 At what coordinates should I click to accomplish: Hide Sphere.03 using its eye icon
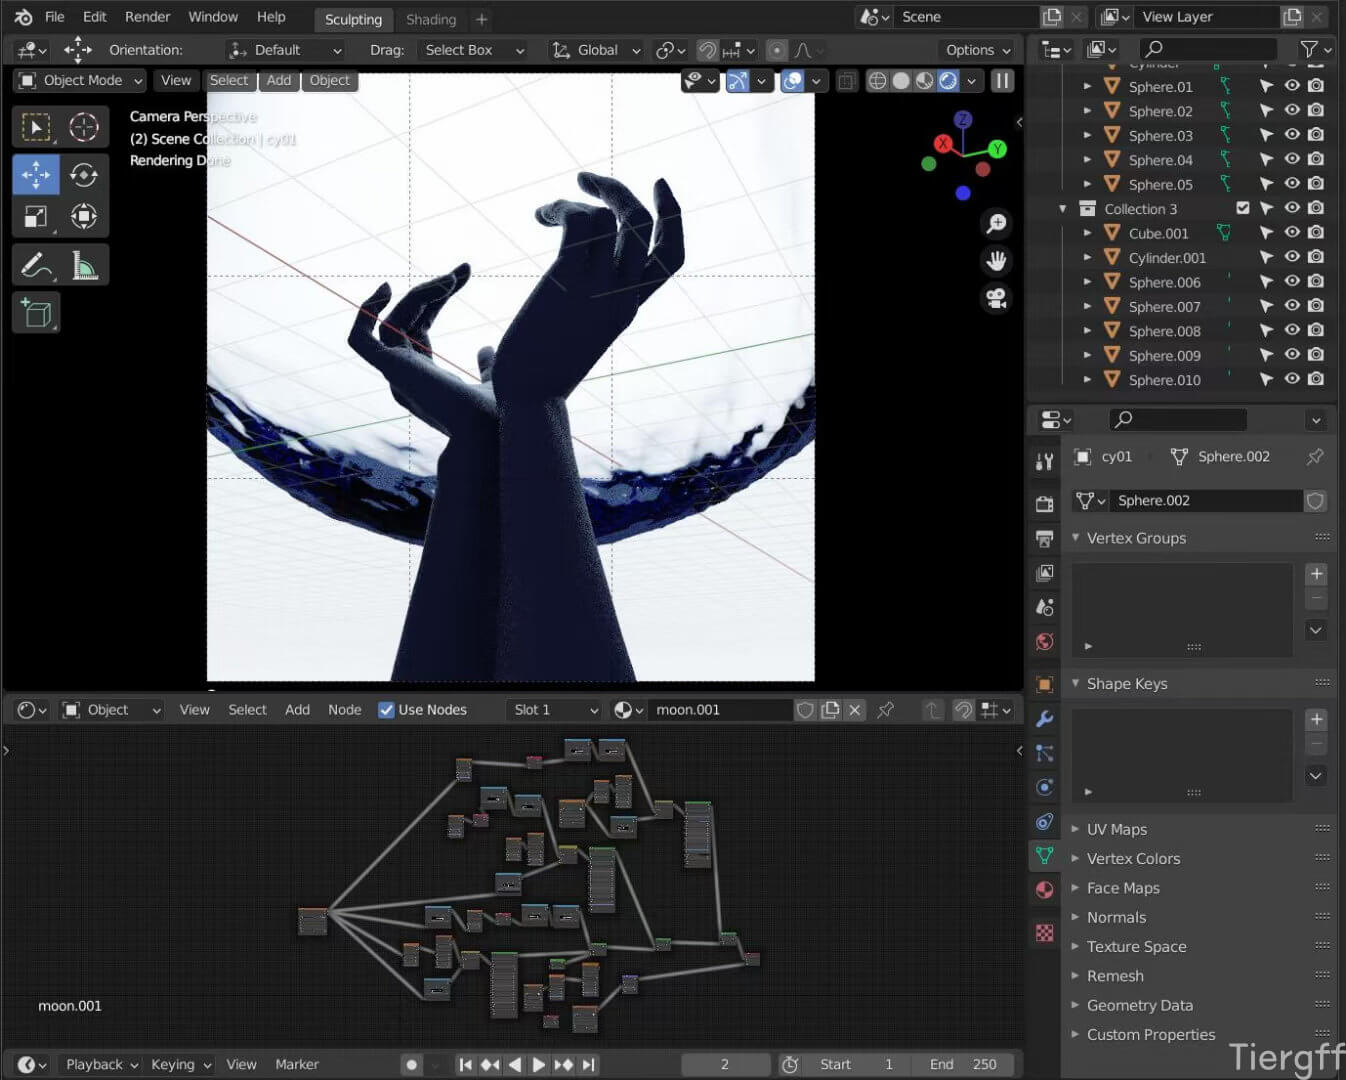[1292, 135]
